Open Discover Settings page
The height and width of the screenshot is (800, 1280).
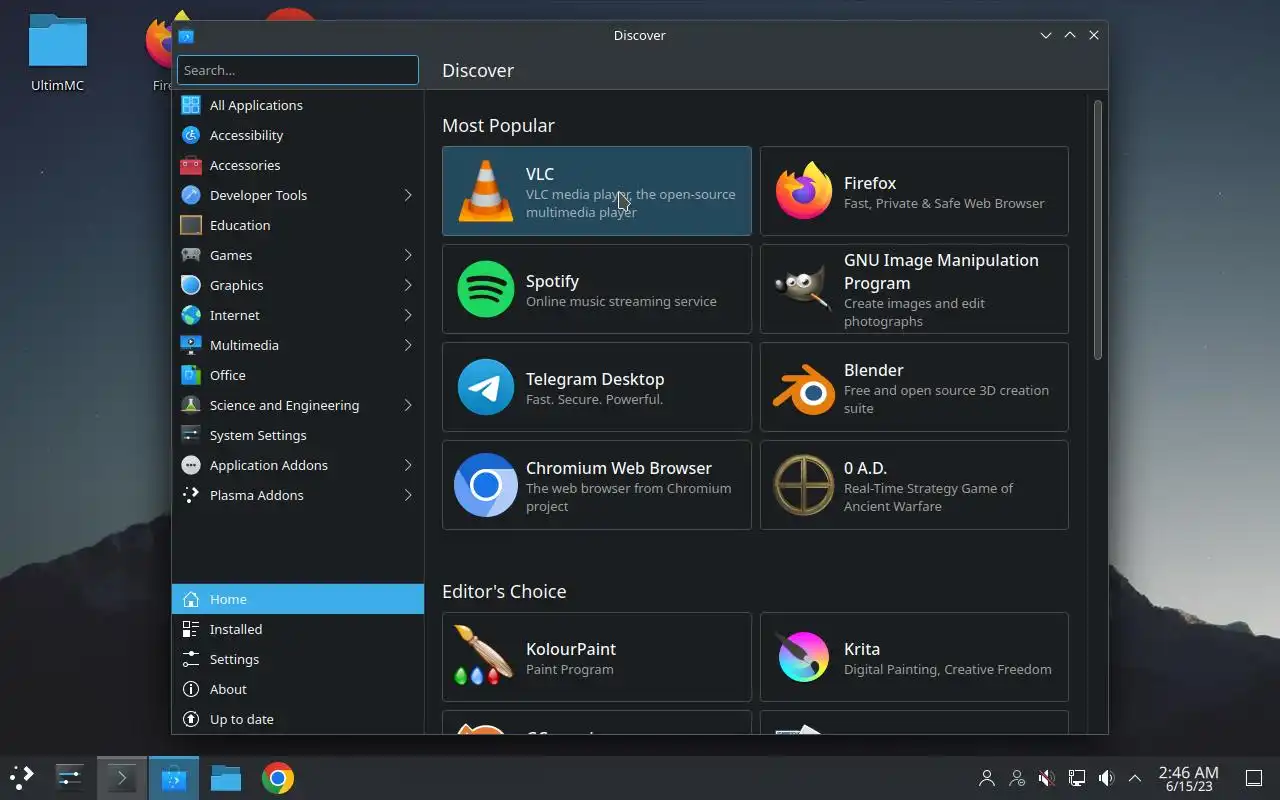[x=298, y=659]
